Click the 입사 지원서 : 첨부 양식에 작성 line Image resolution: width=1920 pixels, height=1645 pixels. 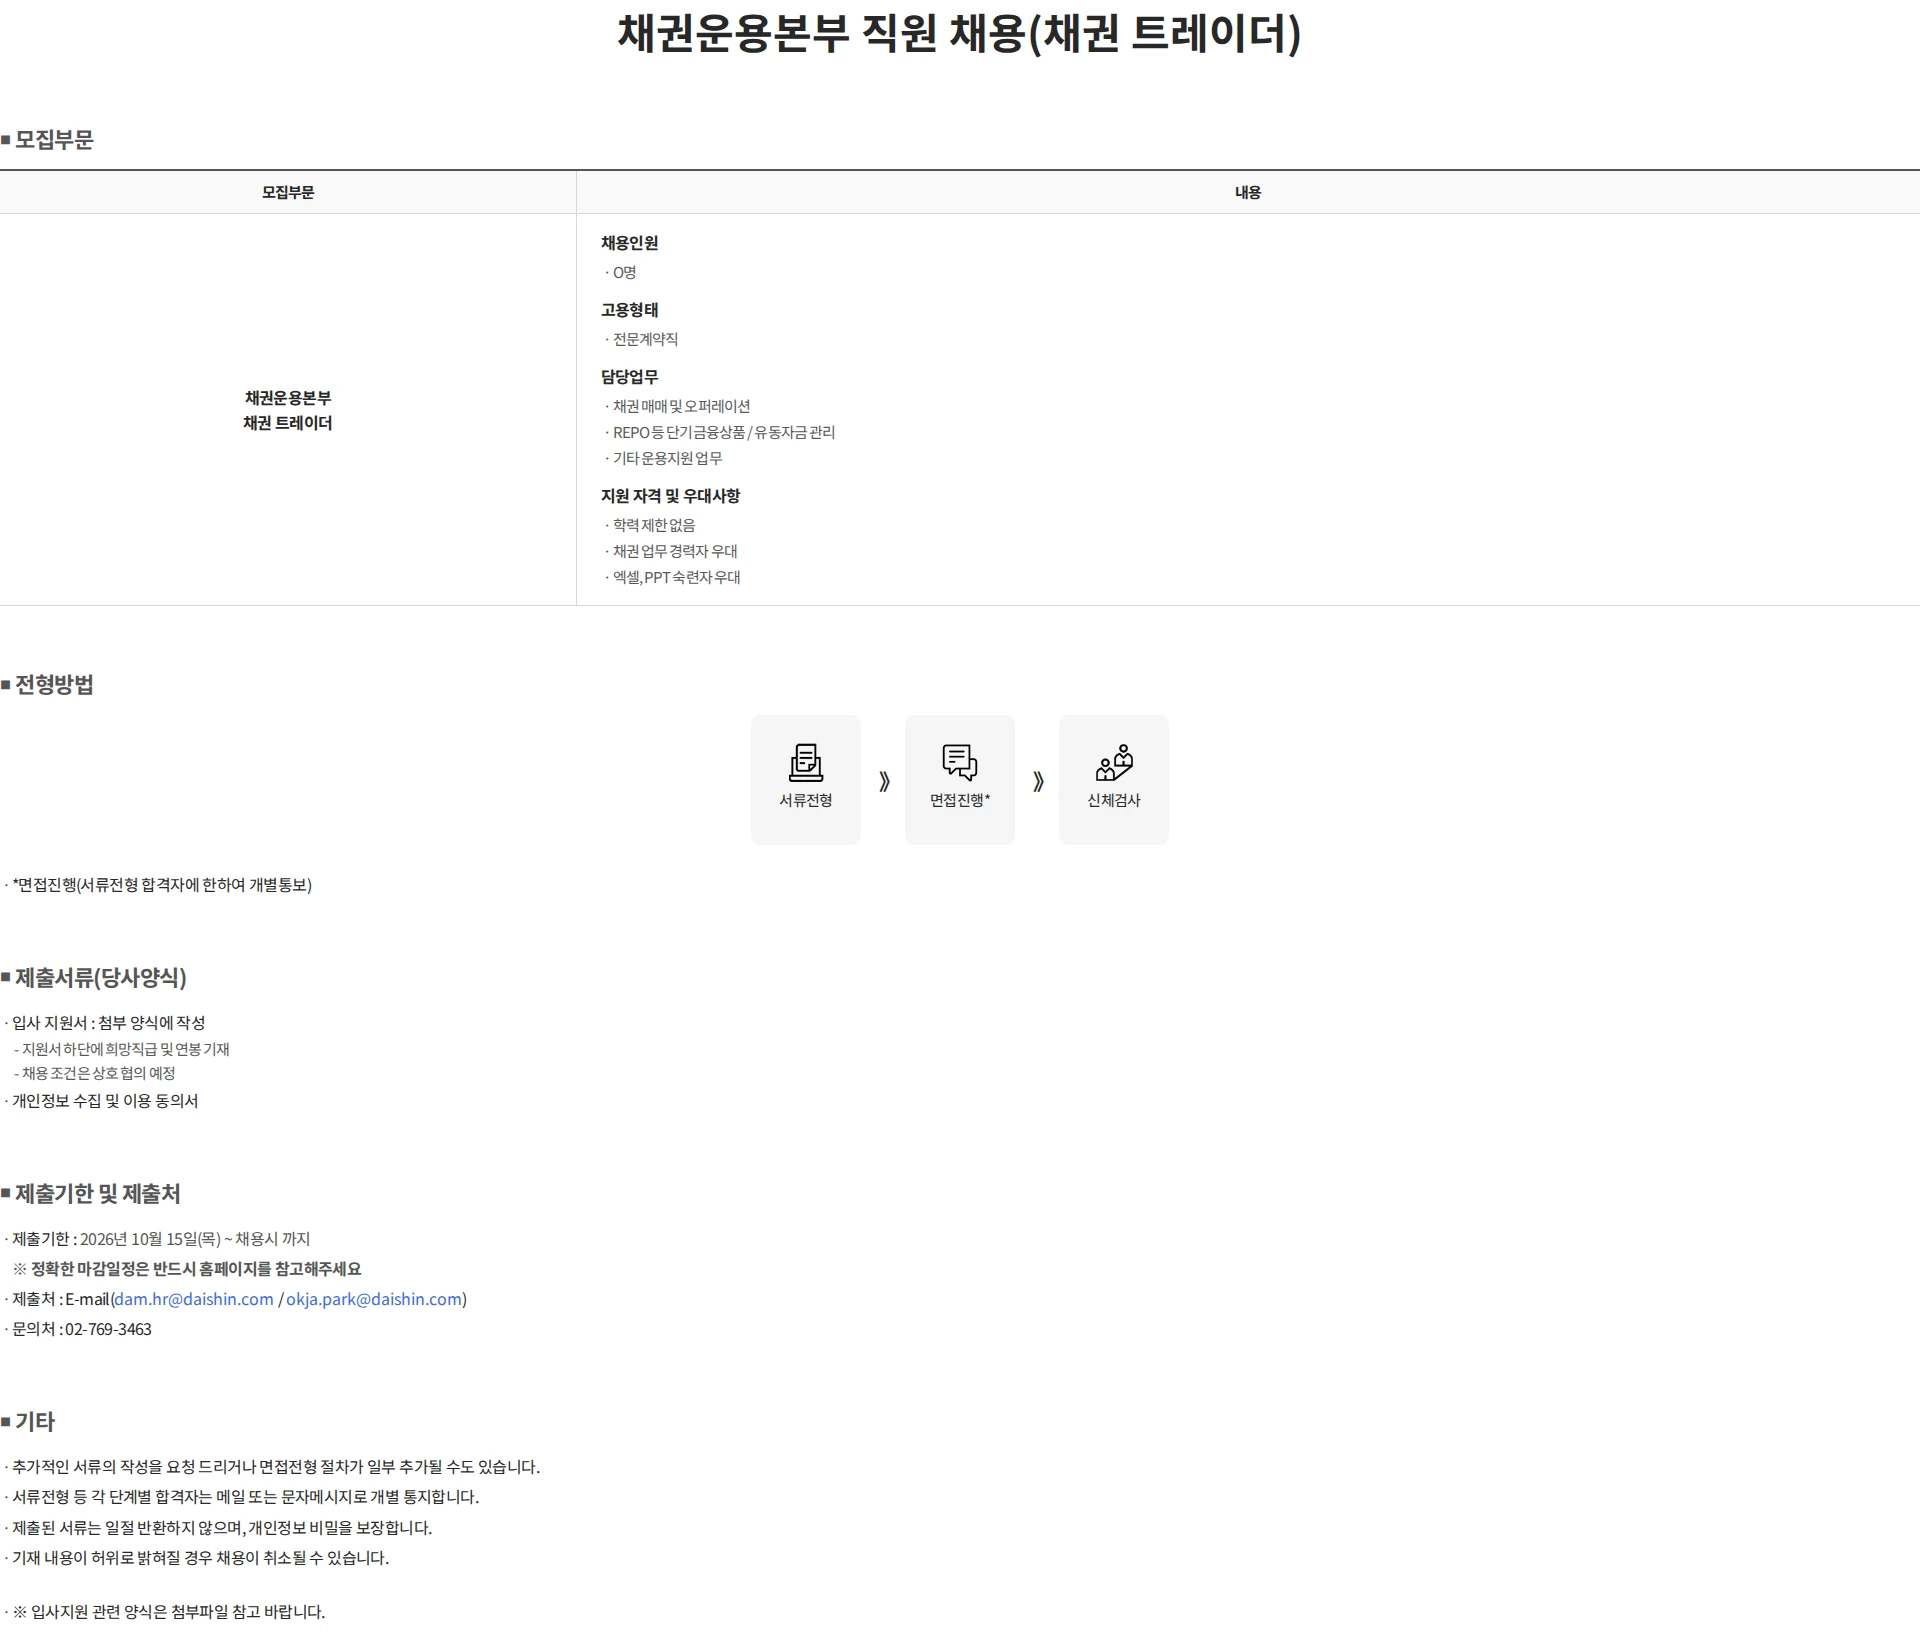tap(108, 1023)
